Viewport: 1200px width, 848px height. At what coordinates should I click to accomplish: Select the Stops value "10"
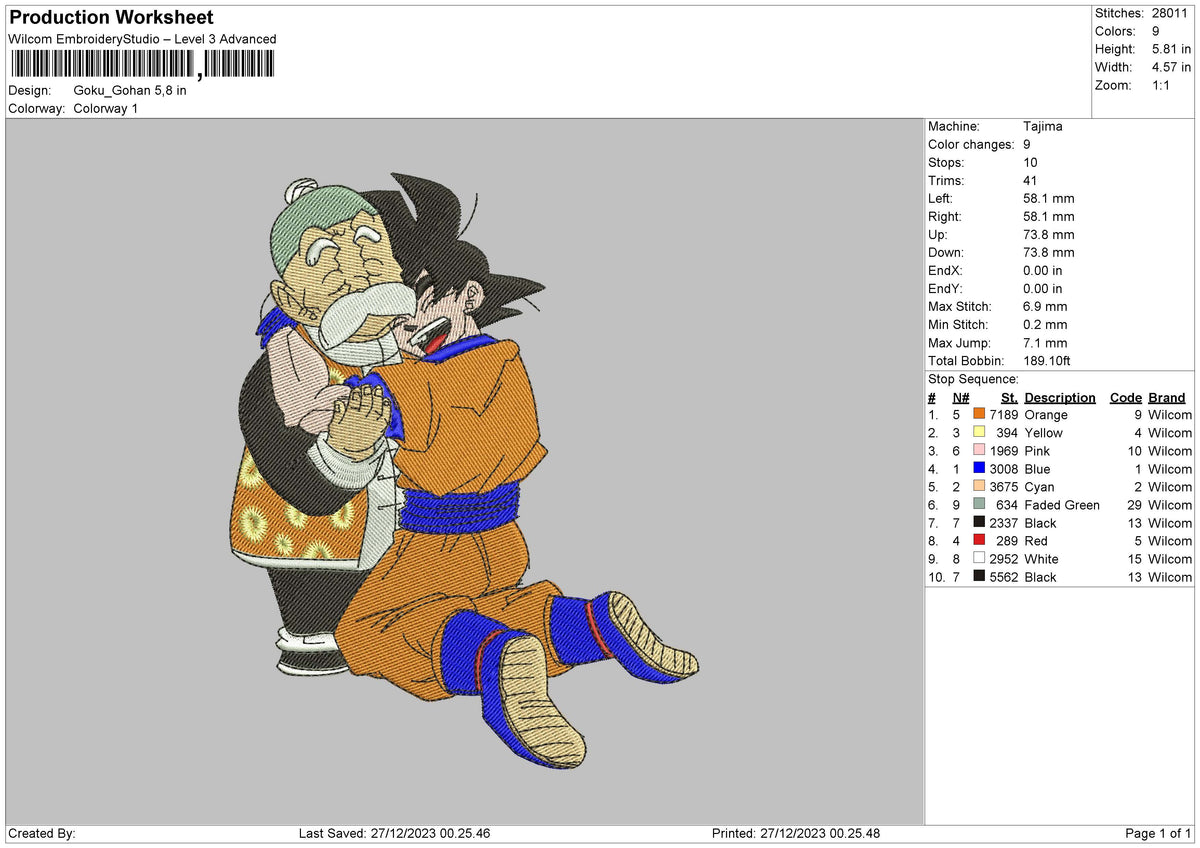[x=1031, y=162]
